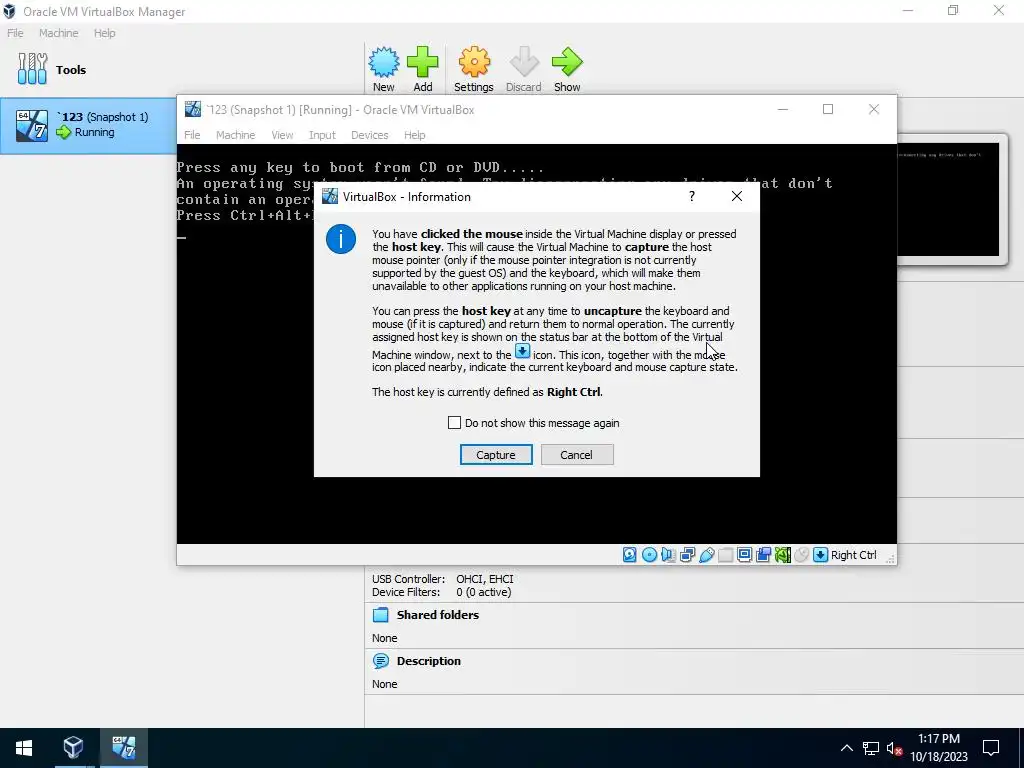The width and height of the screenshot is (1024, 768).
Task: Click green CPU virtualization status icon
Action: [x=782, y=554]
